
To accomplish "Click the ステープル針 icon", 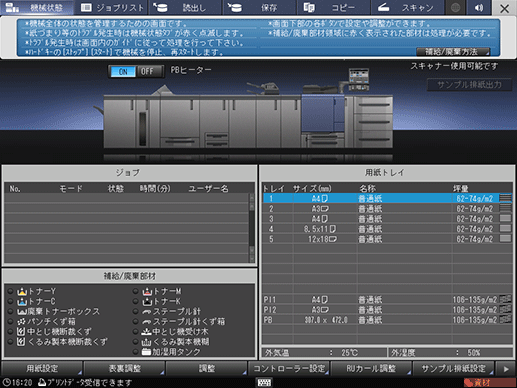I will pyautogui.click(x=147, y=312).
